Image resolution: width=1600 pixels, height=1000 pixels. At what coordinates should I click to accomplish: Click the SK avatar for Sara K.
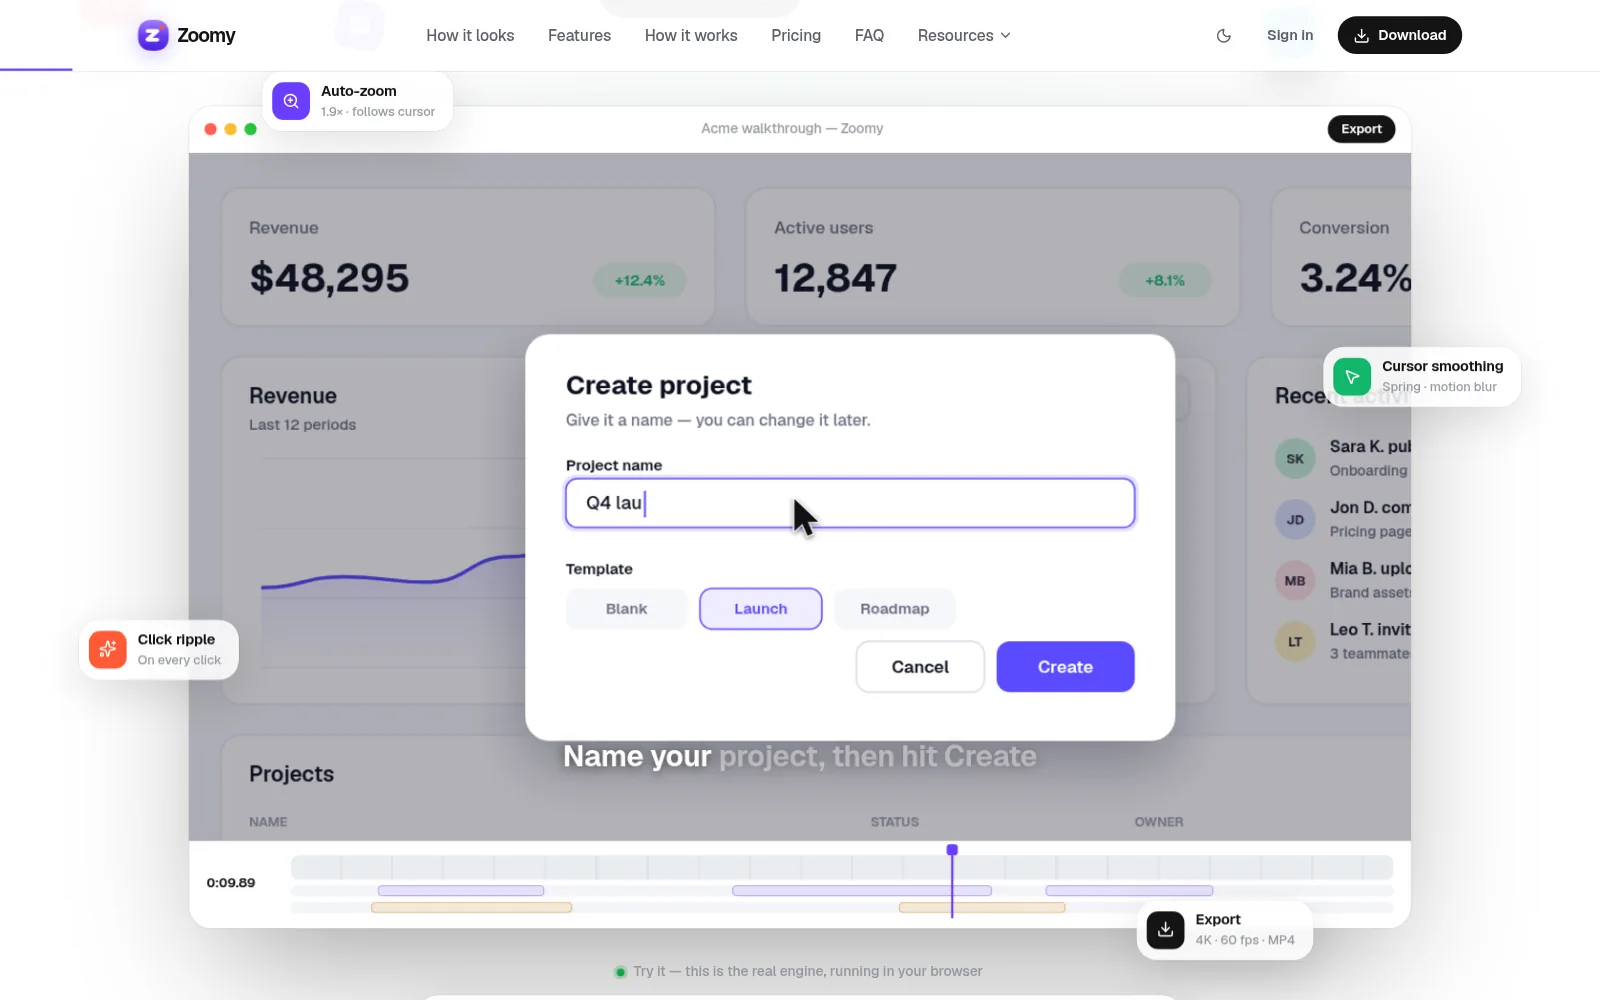pyautogui.click(x=1295, y=459)
